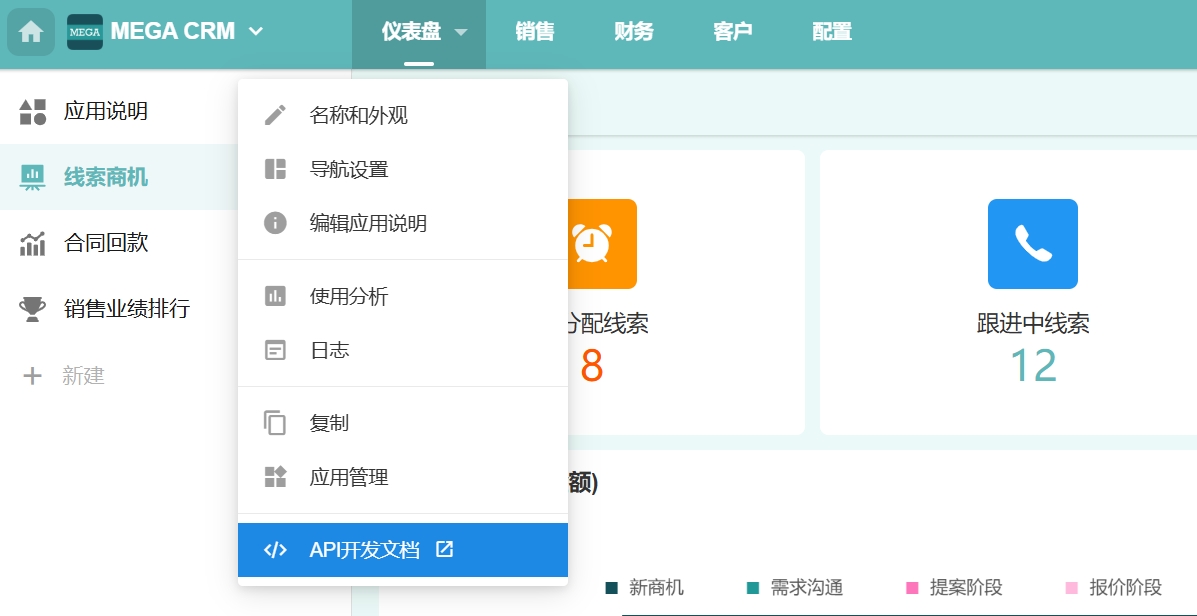Click the plus icon next to 新建

click(33, 376)
